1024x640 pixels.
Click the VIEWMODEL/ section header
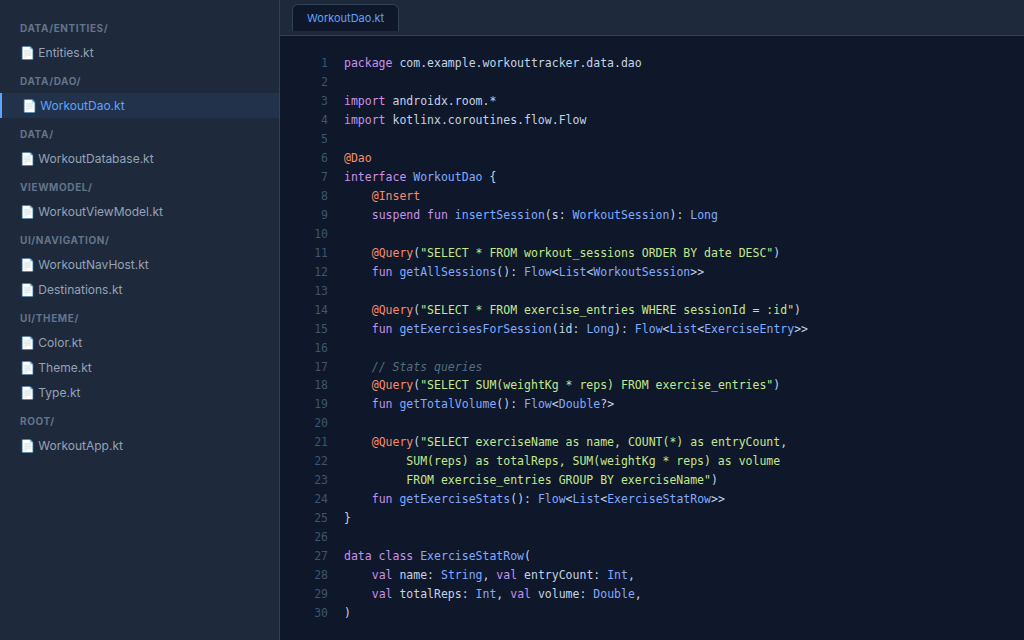pyautogui.click(x=56, y=187)
